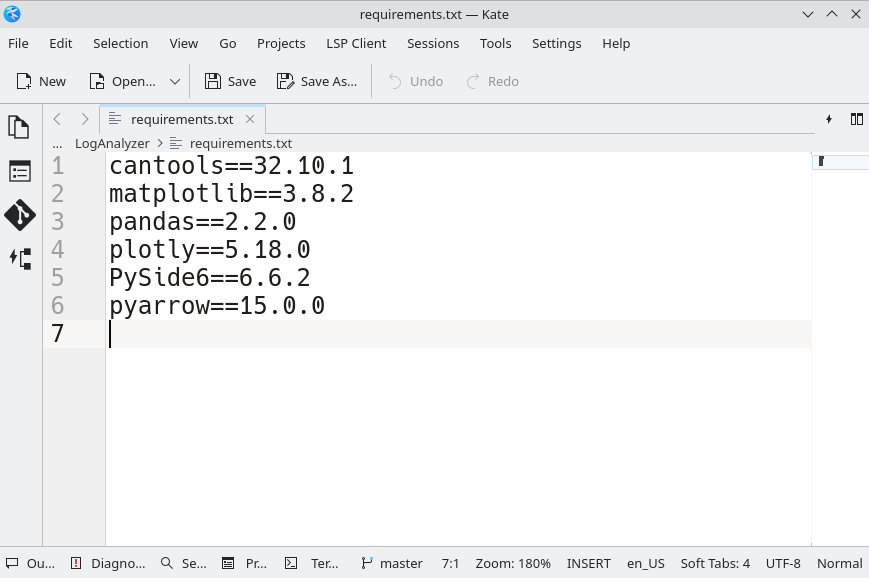Click the Quick Open lightning icon
The image size is (869, 578).
[829, 119]
